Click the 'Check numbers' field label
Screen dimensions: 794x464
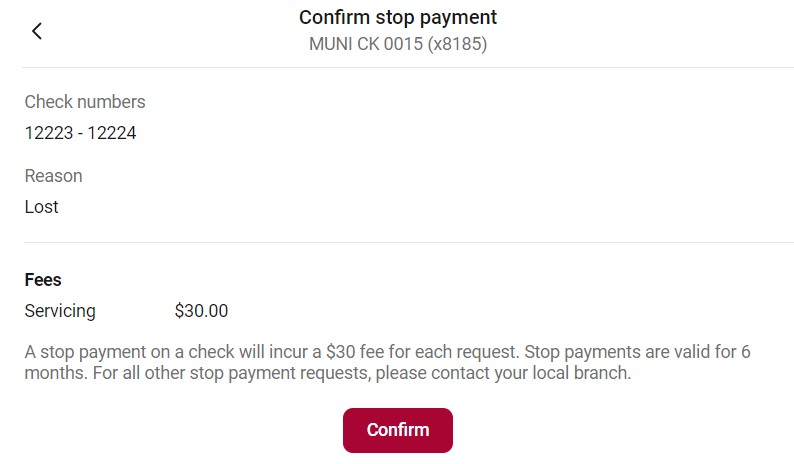click(85, 101)
